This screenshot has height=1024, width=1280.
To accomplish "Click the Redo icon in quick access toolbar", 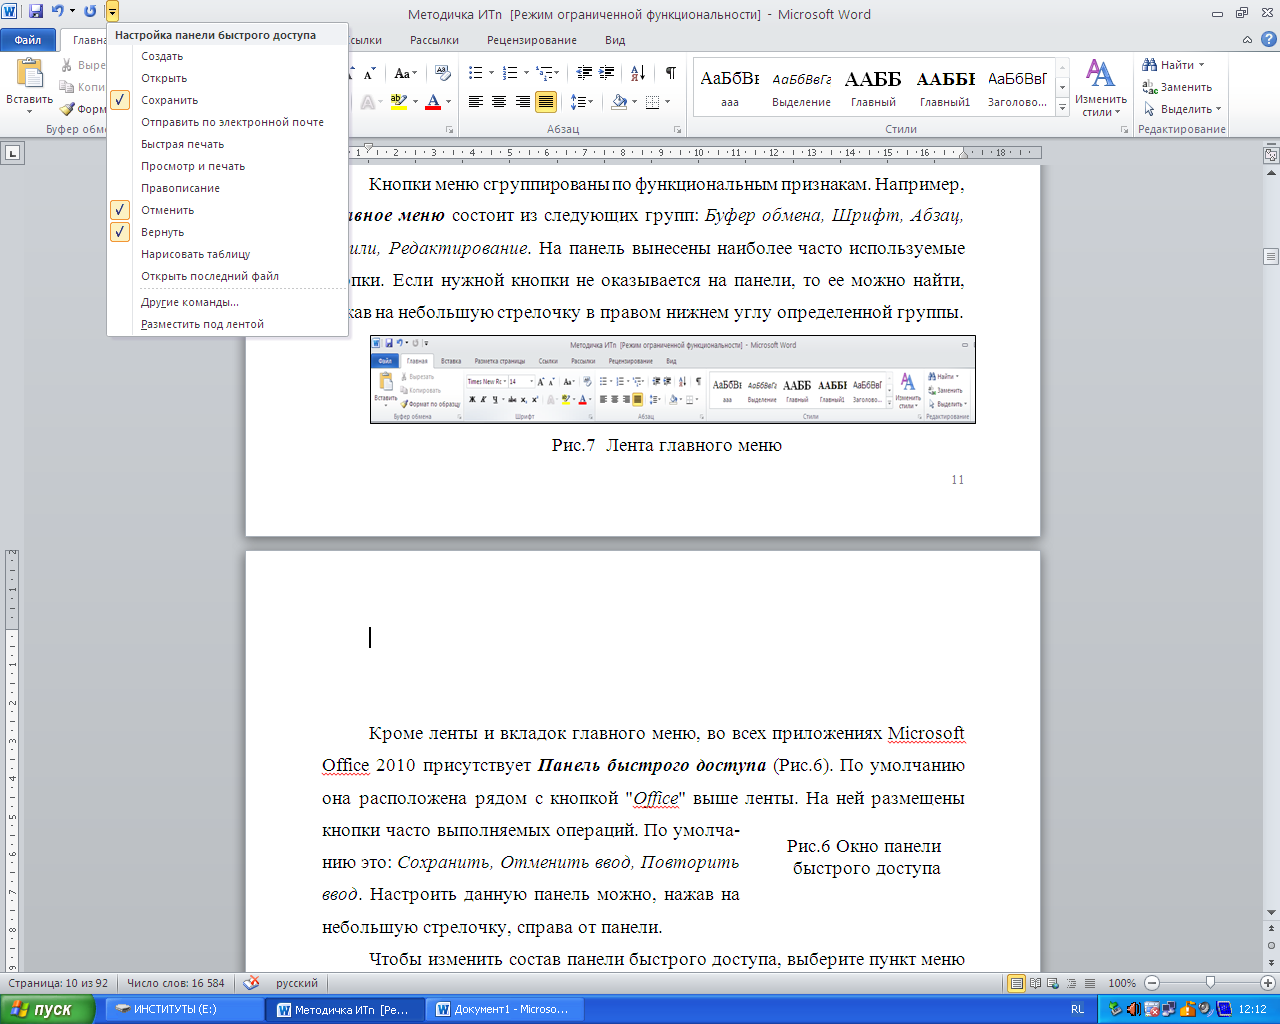I will point(90,12).
